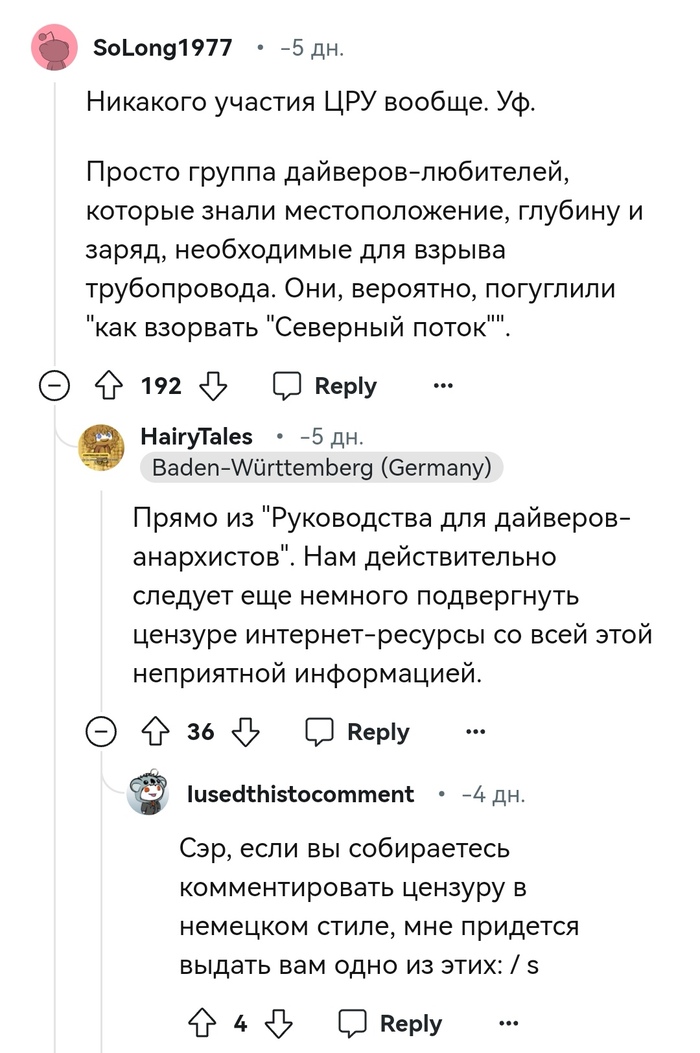The image size is (700, 1053).
Task: Reply to Iusedthistocomment's comment
Action: [x=391, y=1023]
